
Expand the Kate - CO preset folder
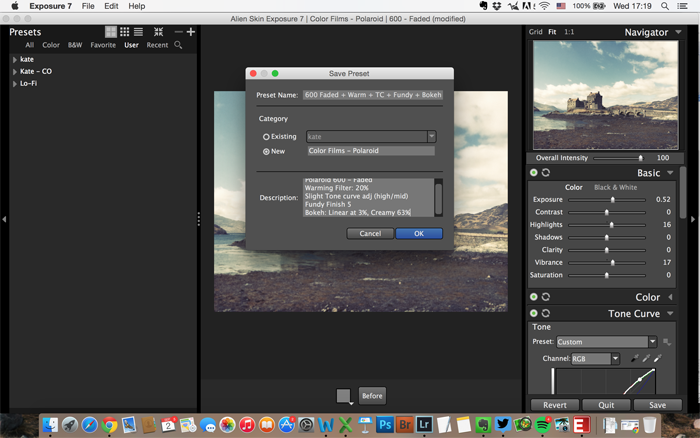coord(15,71)
